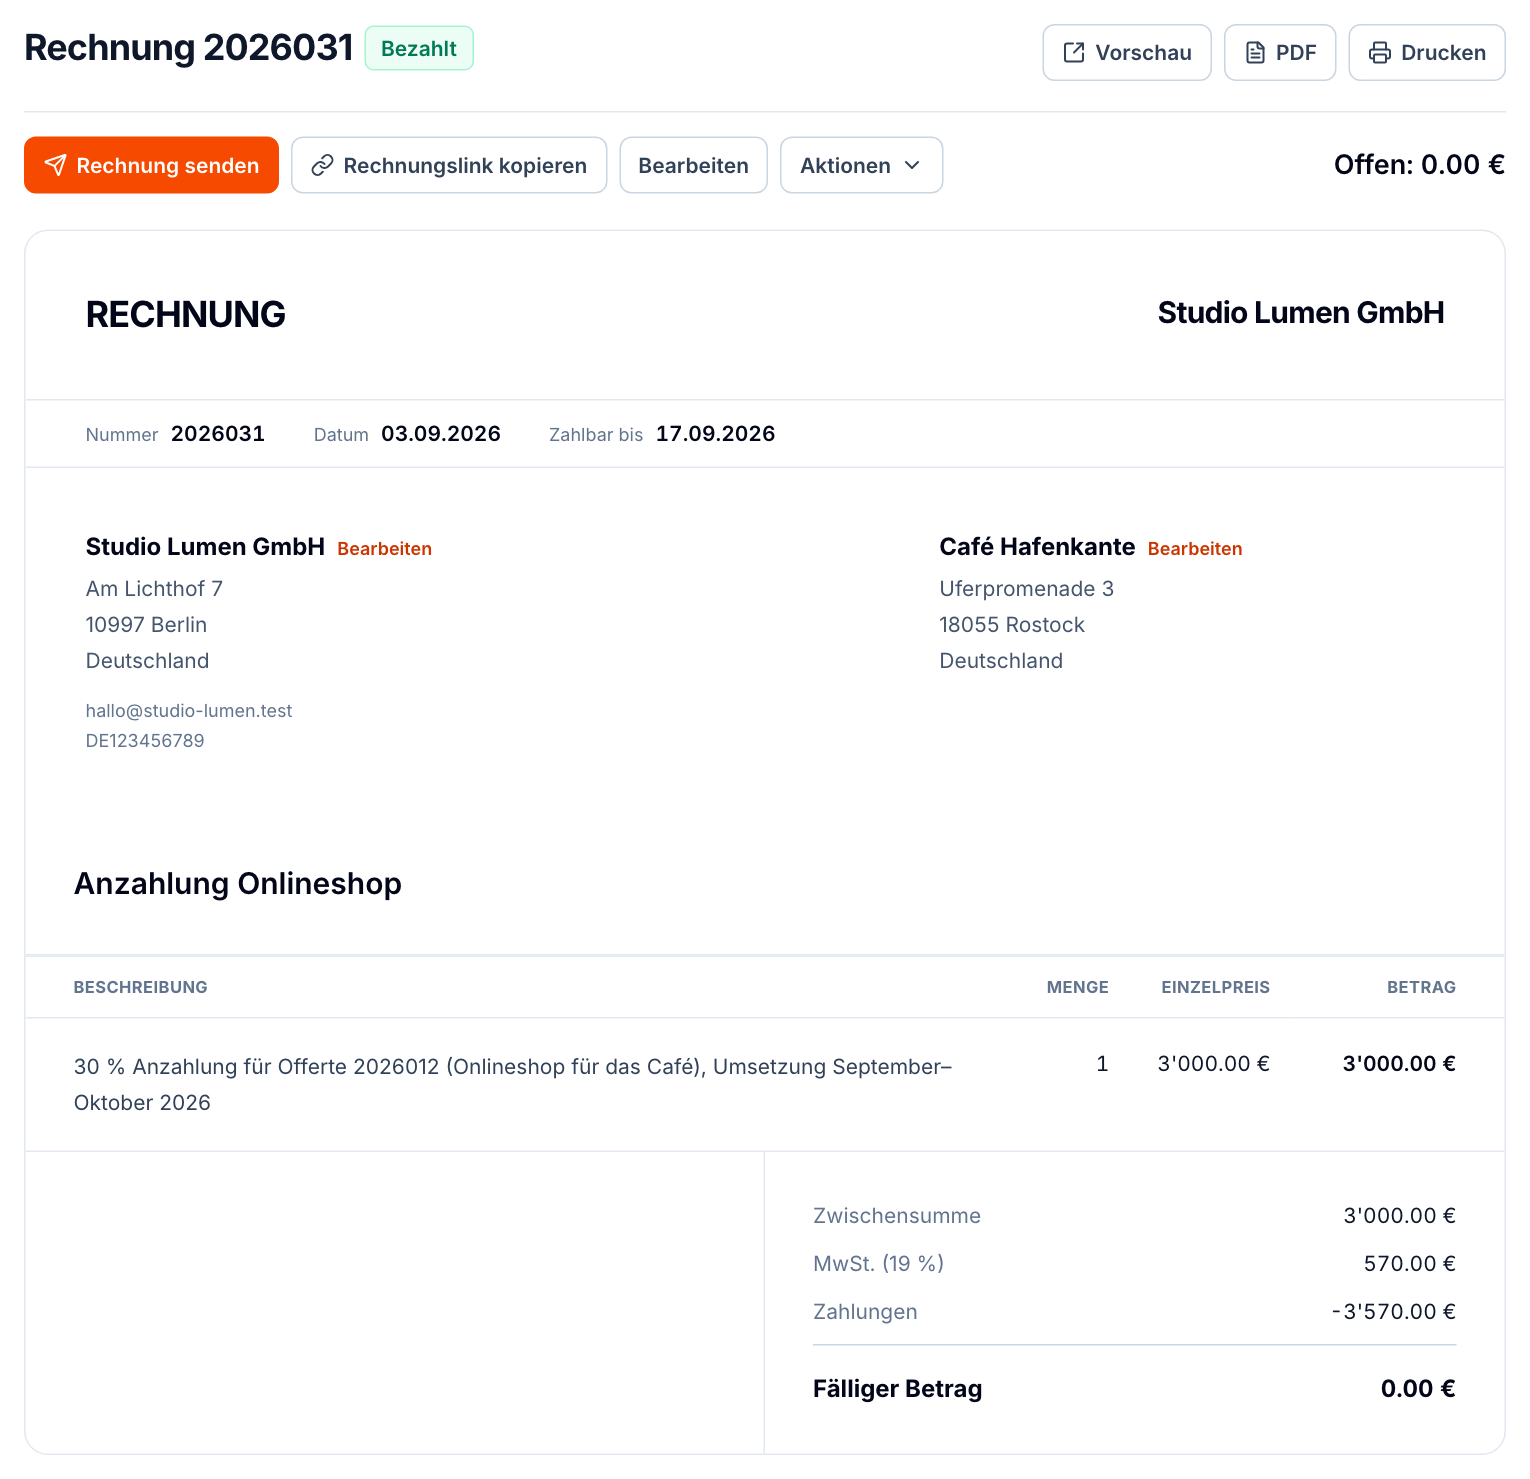Screen dimensions: 1530x1479
Task: Click the RECHNUNG document title
Action: coord(186,315)
